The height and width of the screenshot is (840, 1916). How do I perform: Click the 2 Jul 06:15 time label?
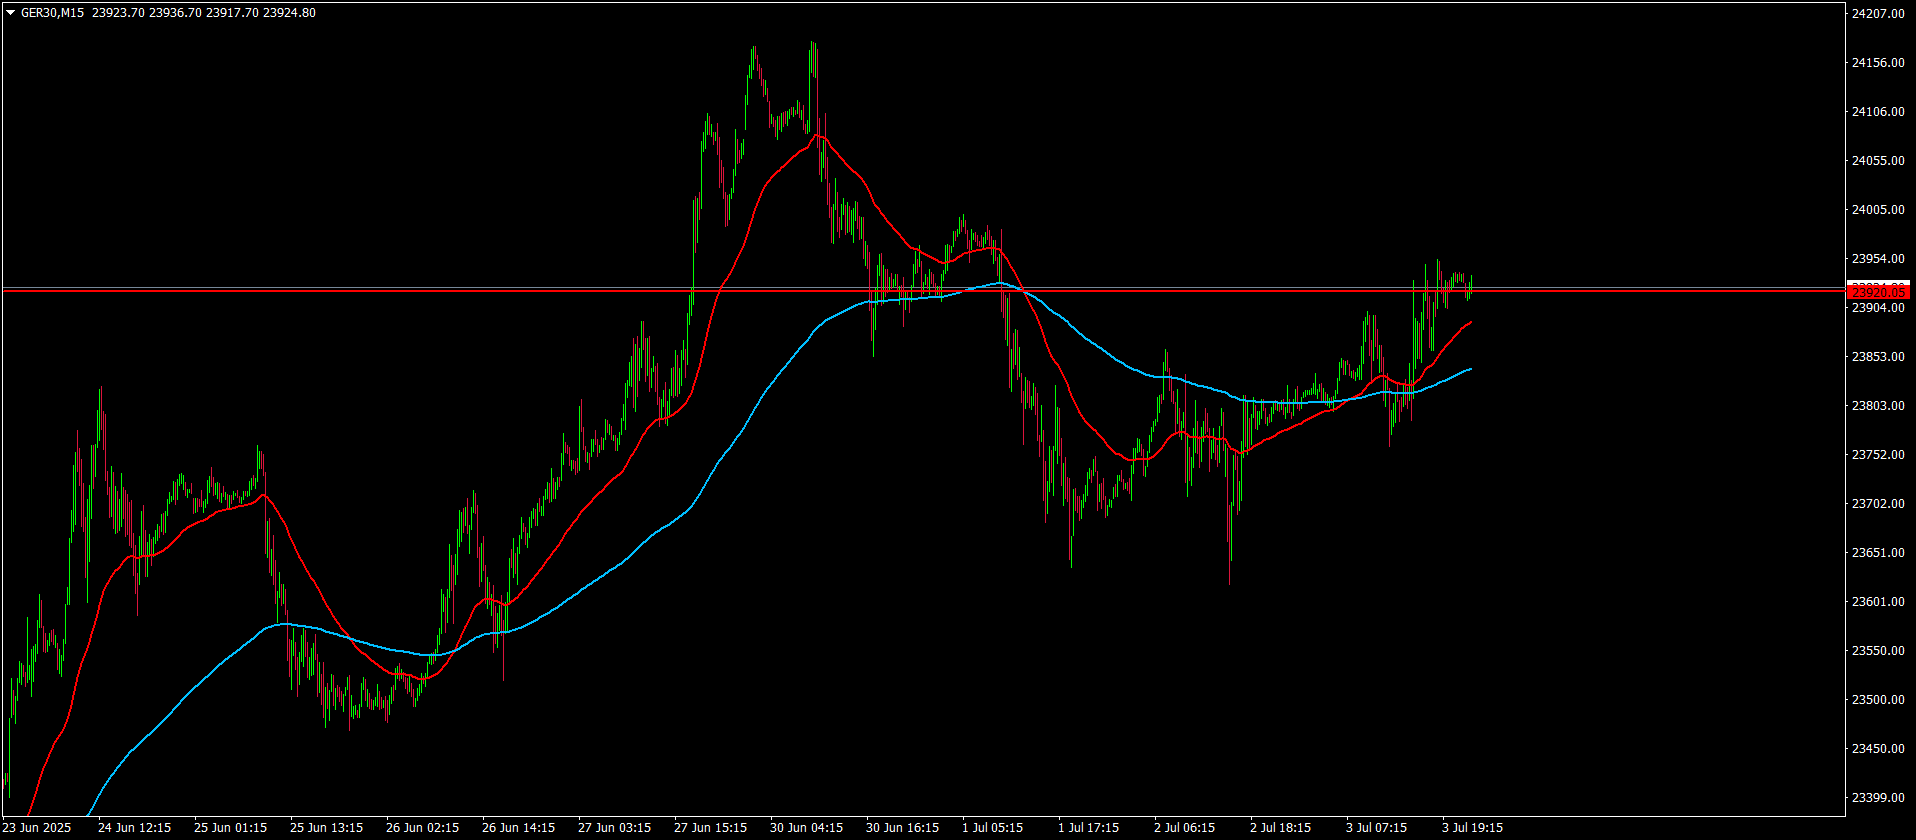(x=1185, y=828)
